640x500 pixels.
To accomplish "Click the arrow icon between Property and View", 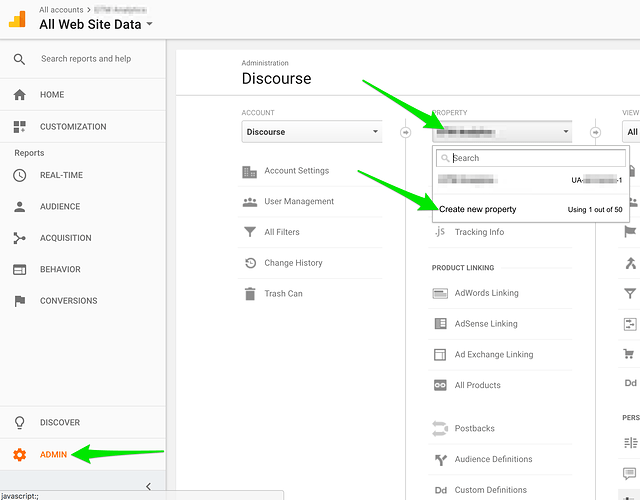I will 596,132.
